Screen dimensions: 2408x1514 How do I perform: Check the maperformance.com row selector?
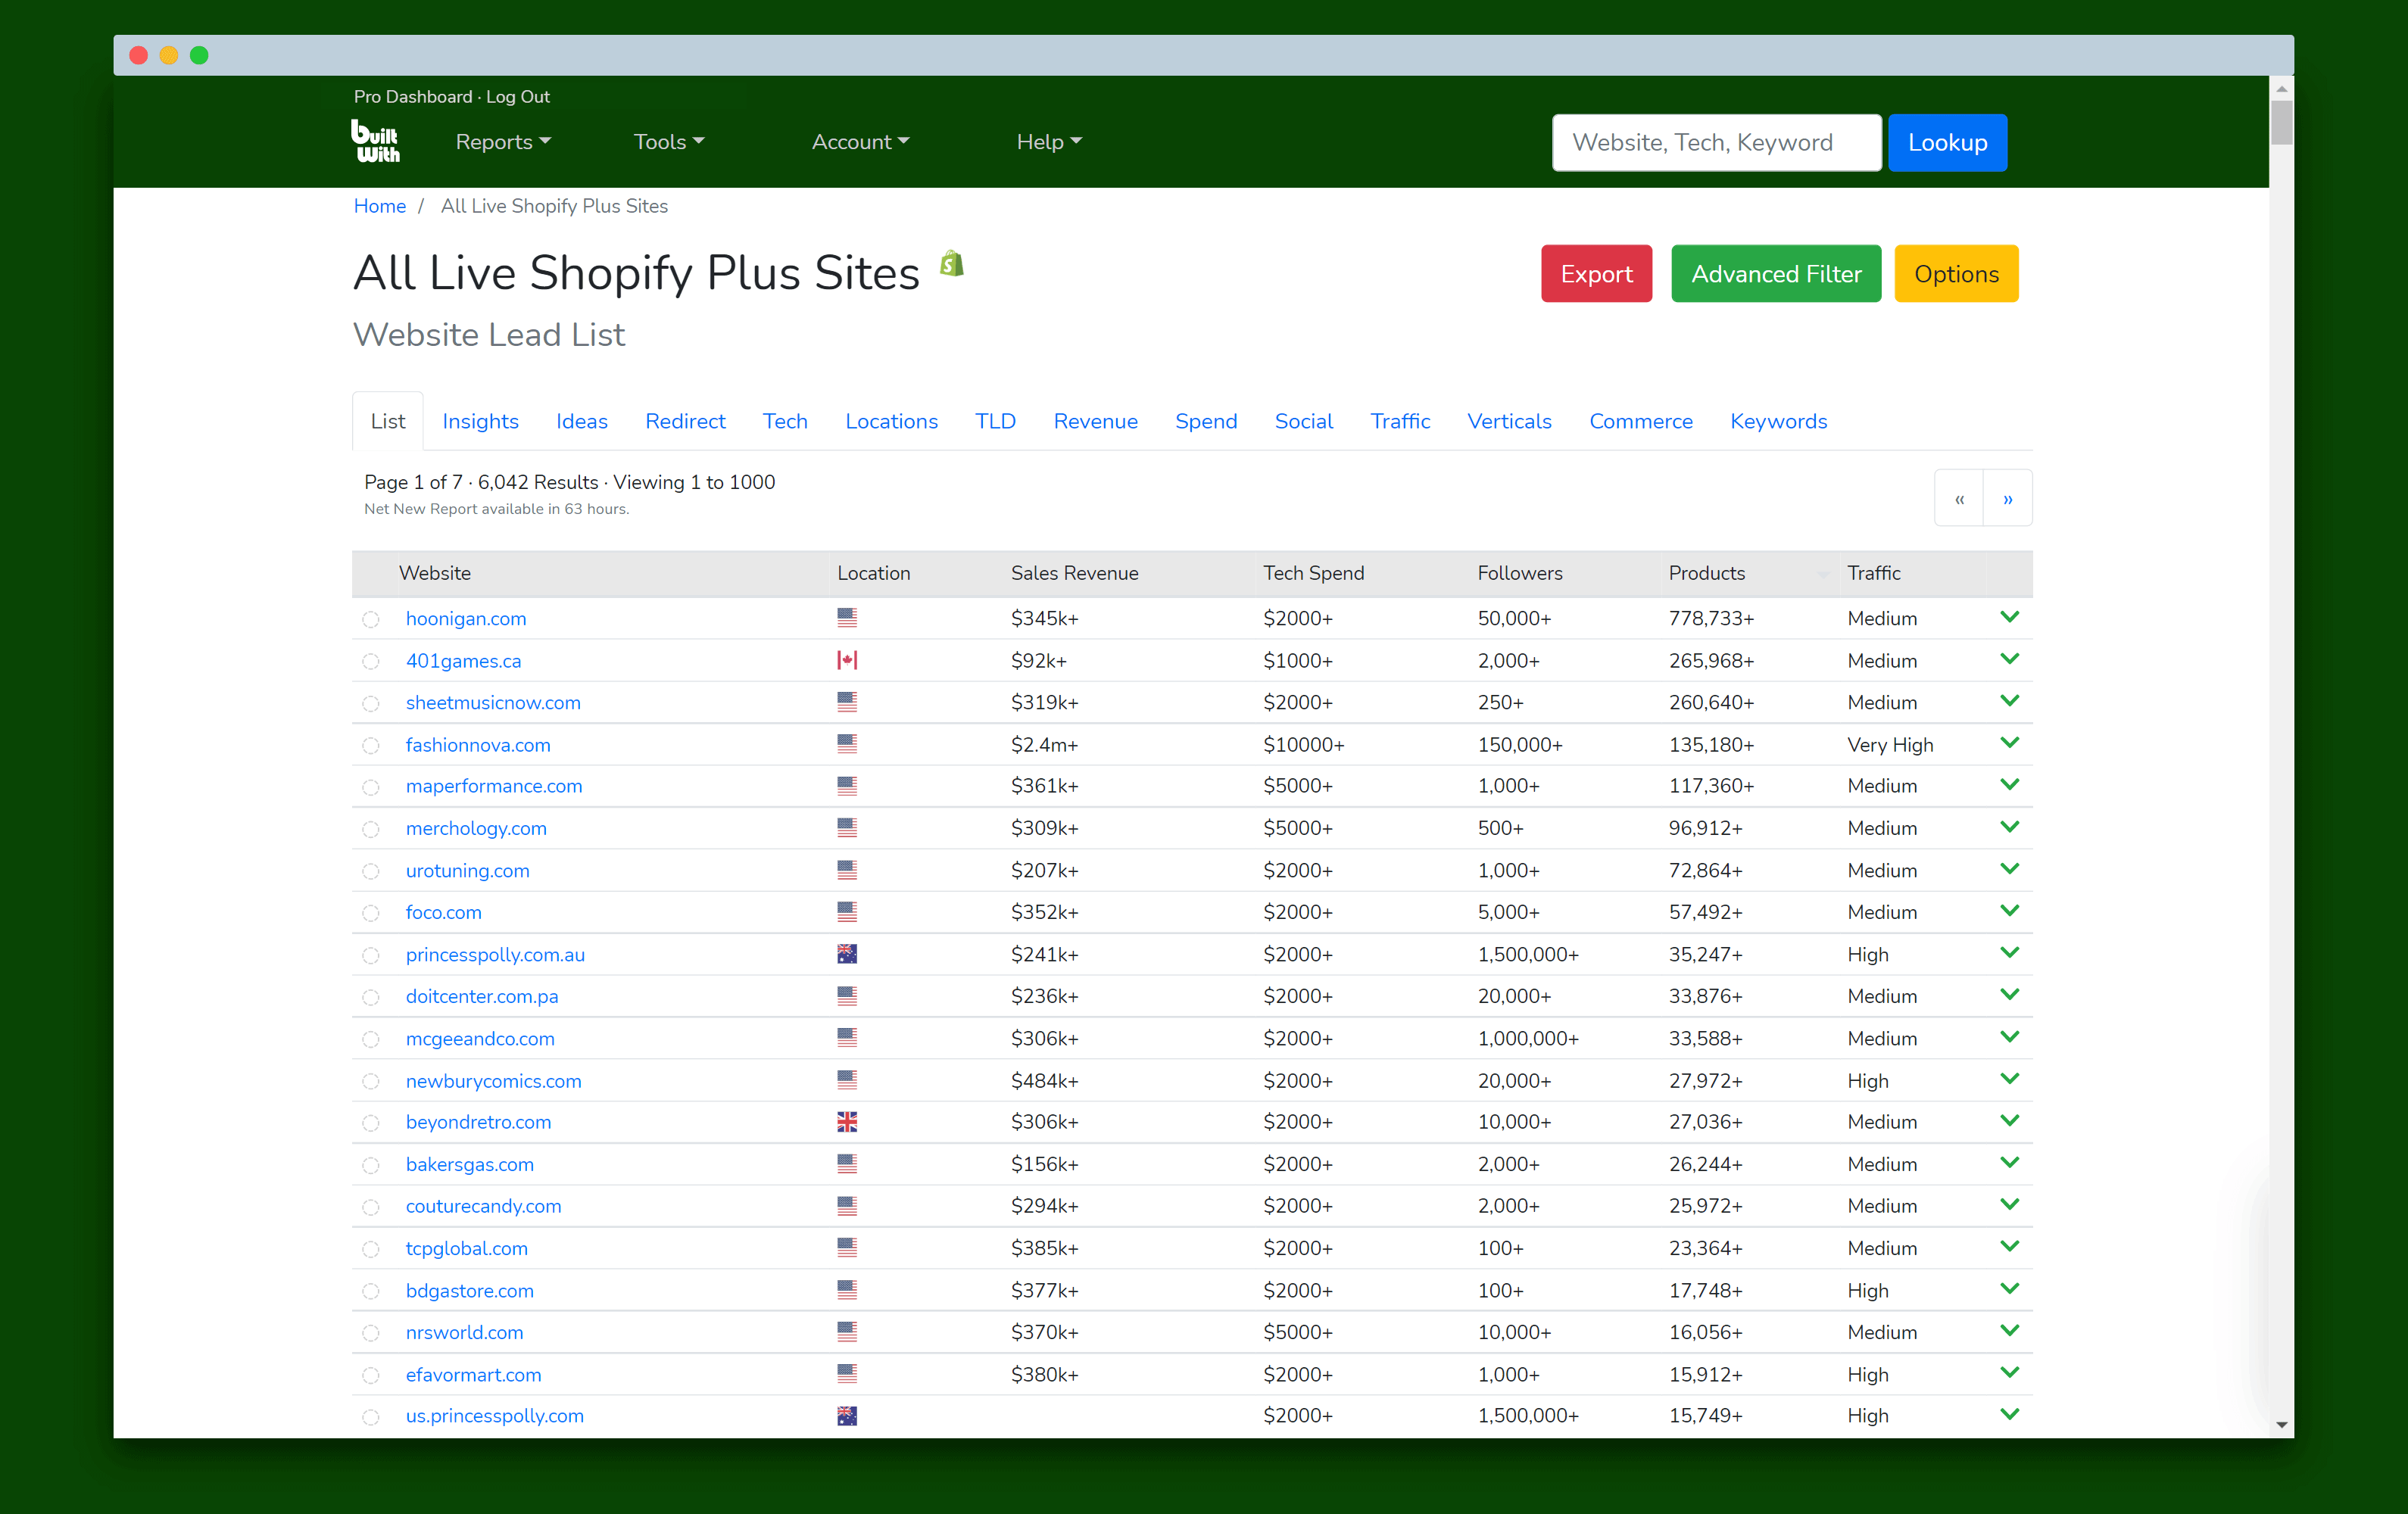click(371, 788)
